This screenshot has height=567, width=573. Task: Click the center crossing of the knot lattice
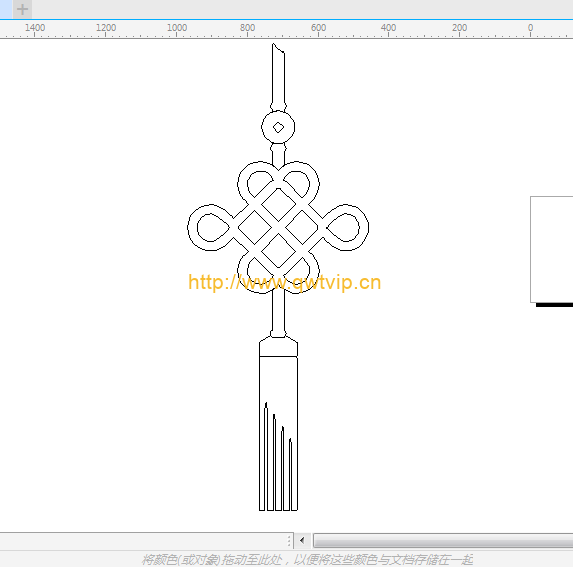[x=278, y=227]
